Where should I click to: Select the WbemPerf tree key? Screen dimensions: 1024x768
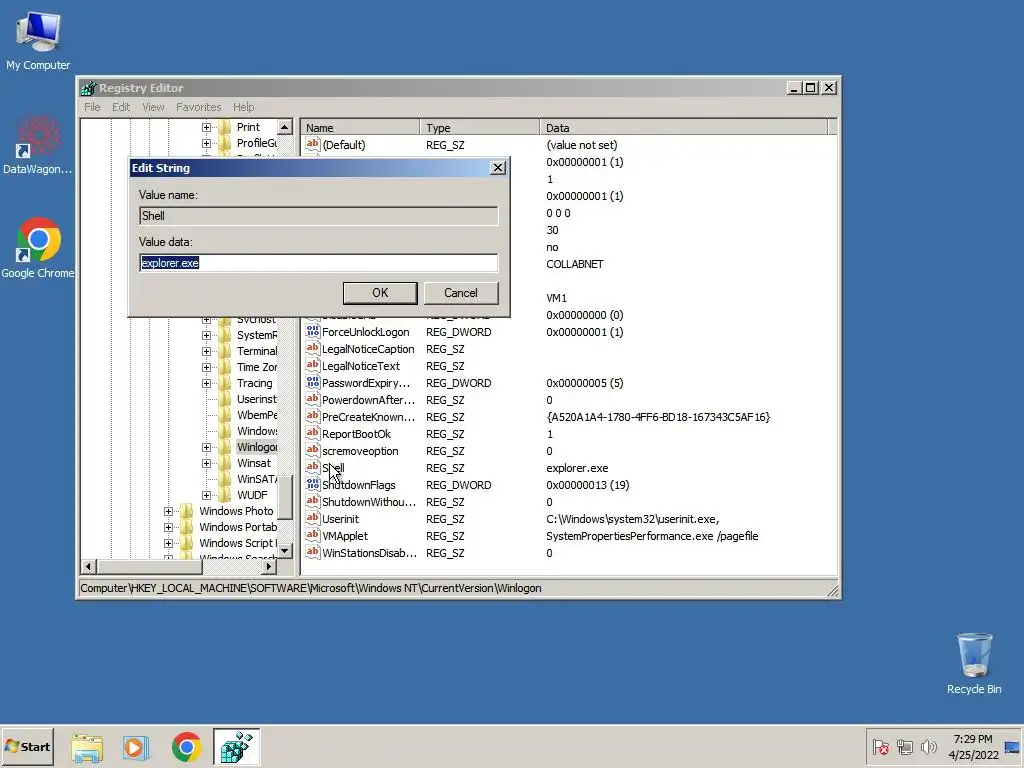click(257, 415)
